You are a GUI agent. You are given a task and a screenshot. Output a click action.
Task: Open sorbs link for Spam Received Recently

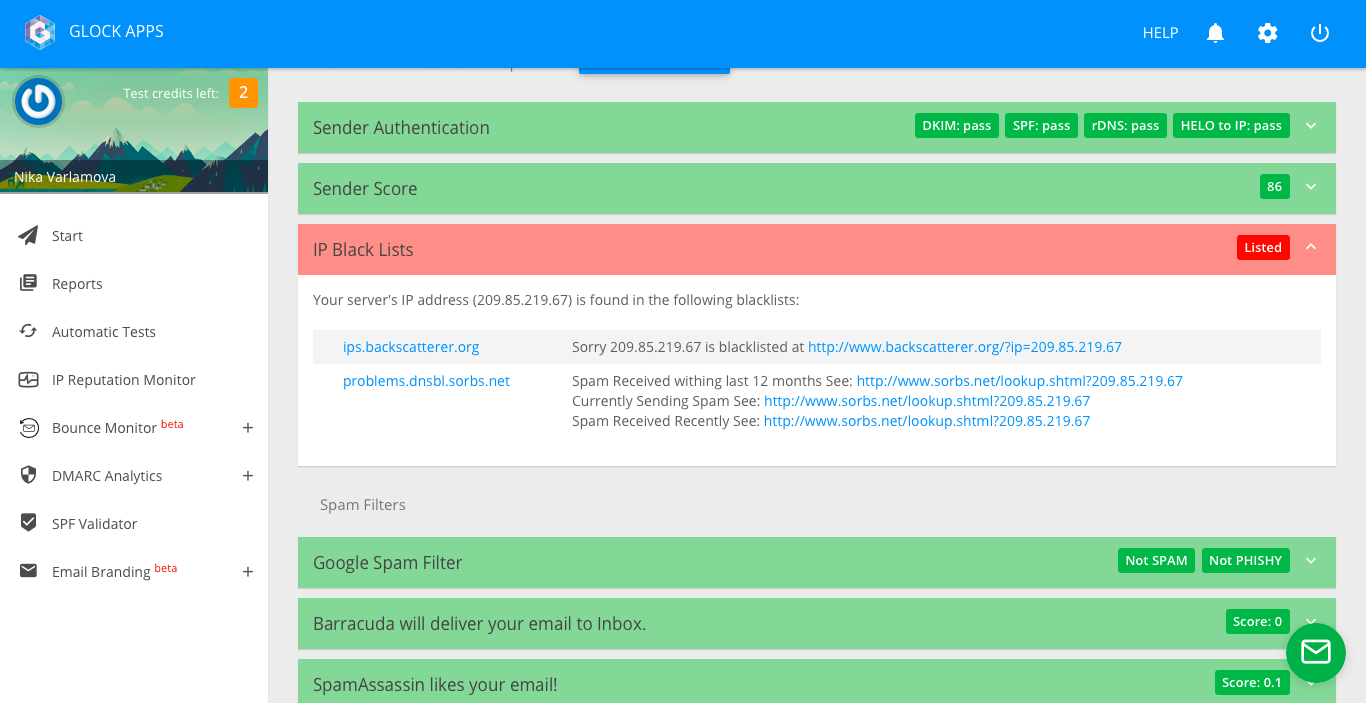pyautogui.click(x=927, y=421)
